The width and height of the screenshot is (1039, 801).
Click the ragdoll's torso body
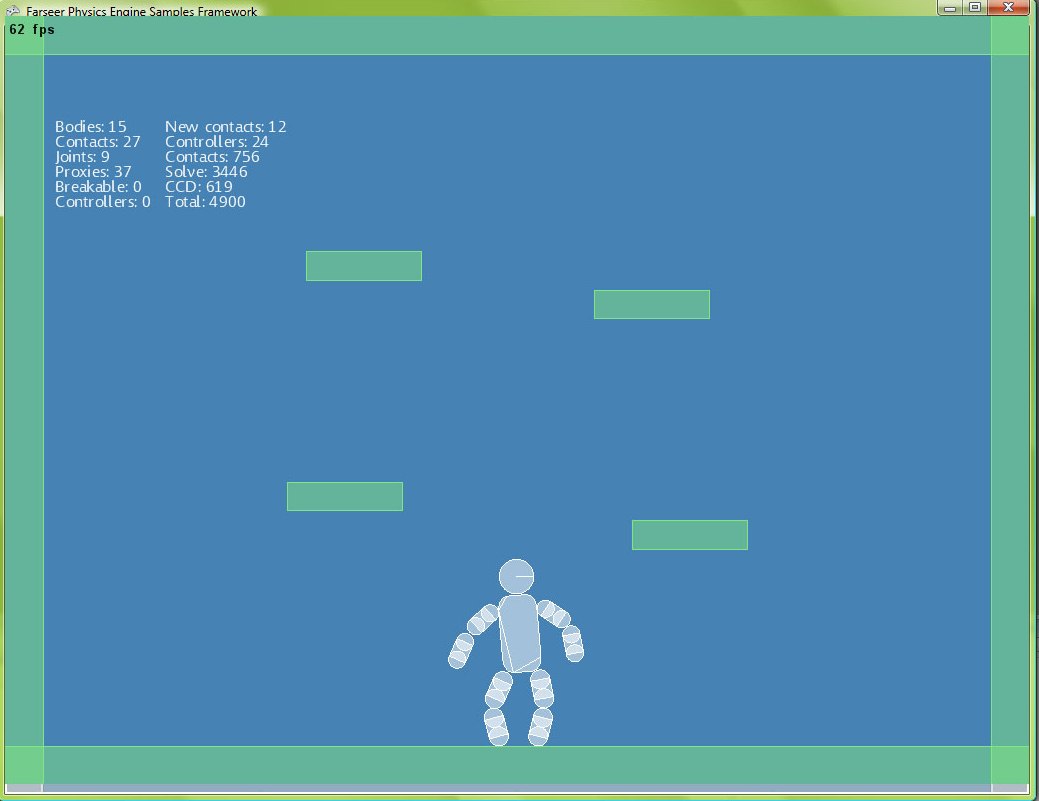click(x=519, y=632)
